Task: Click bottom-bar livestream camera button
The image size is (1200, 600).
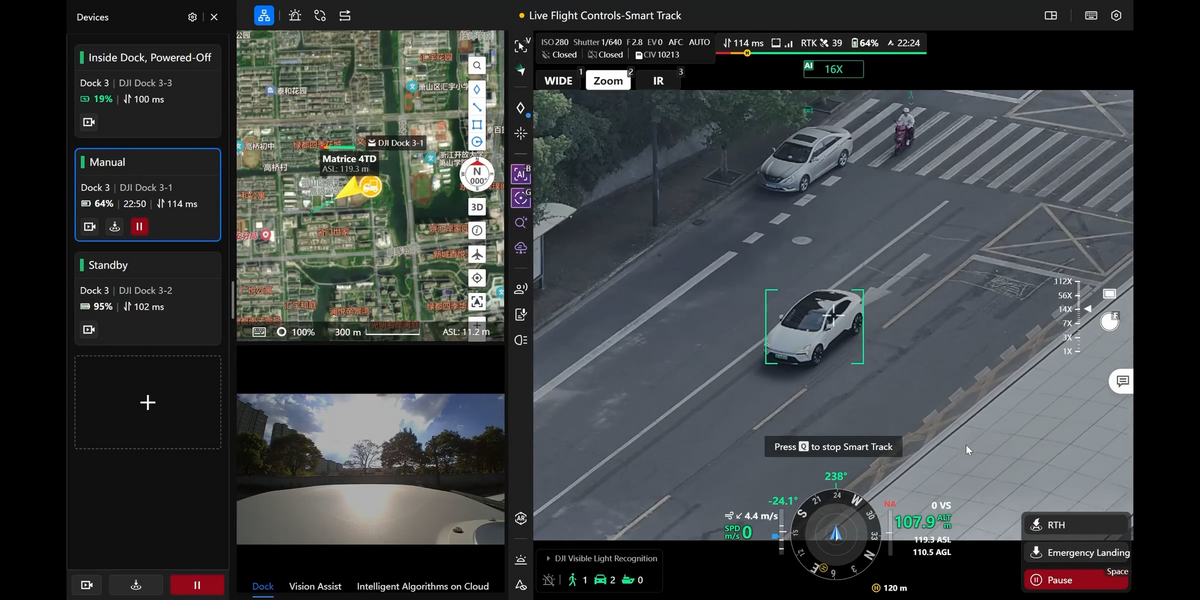Action: 88,585
